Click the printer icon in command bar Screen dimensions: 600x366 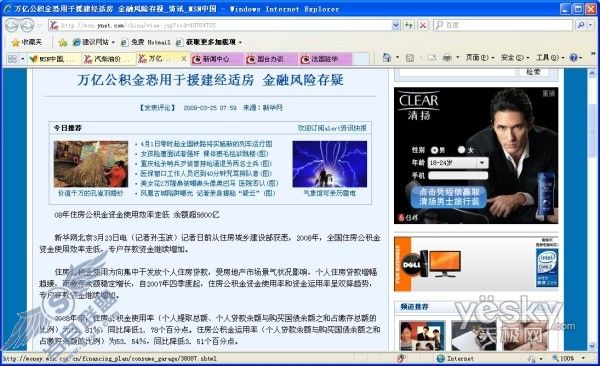coord(447,58)
